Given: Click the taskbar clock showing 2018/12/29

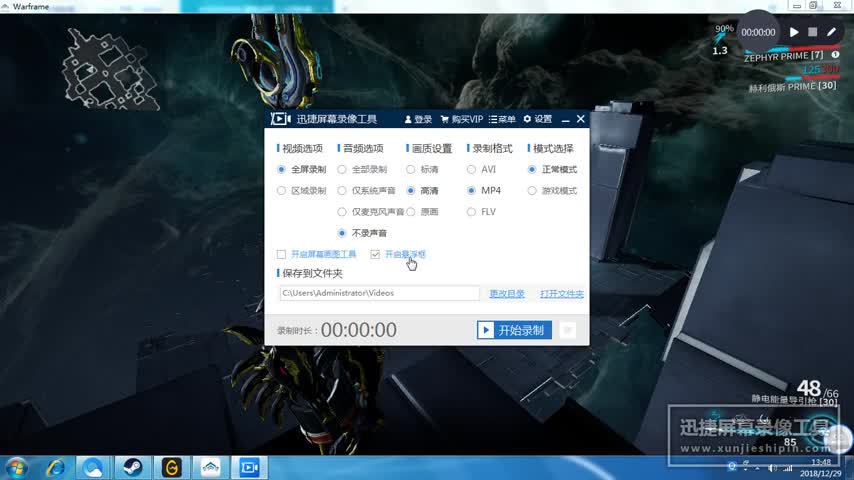Looking at the screenshot, I should (x=820, y=468).
